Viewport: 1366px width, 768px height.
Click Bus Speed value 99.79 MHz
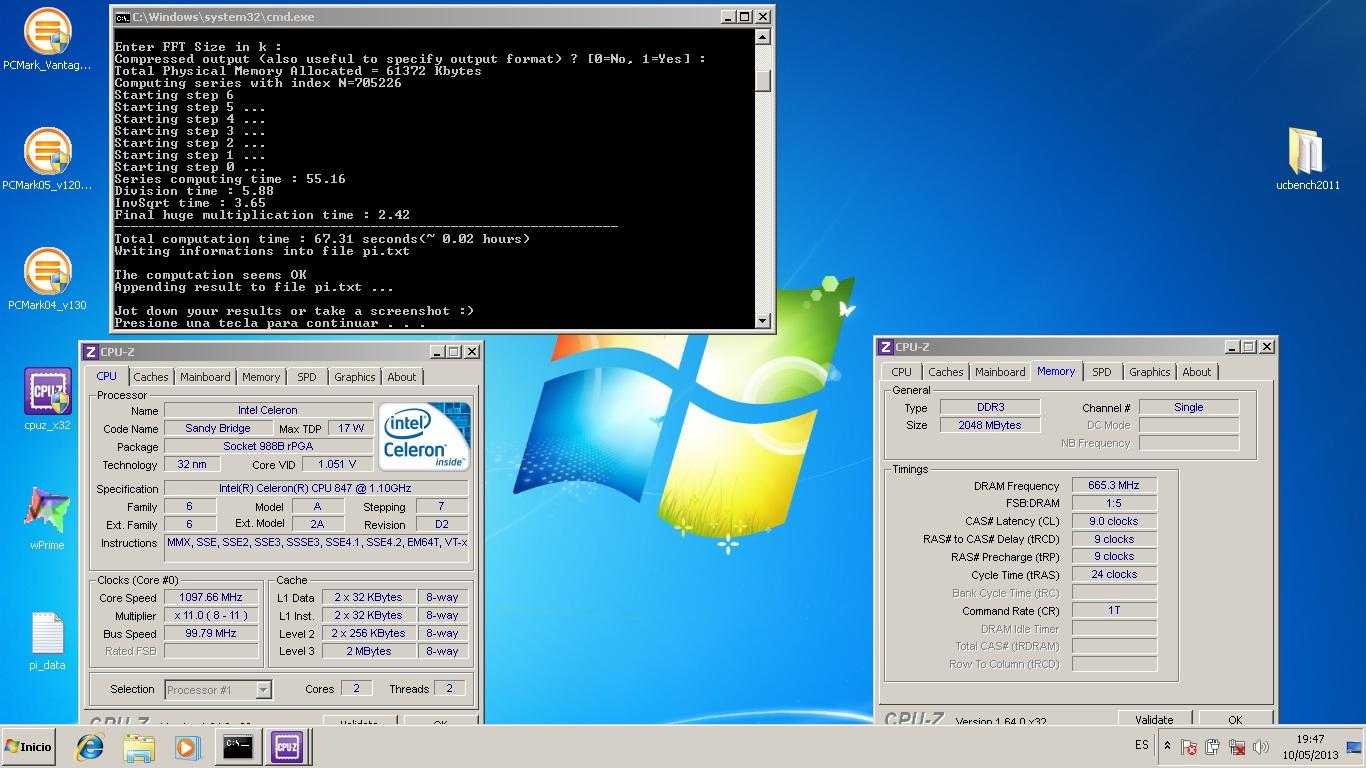coord(211,634)
